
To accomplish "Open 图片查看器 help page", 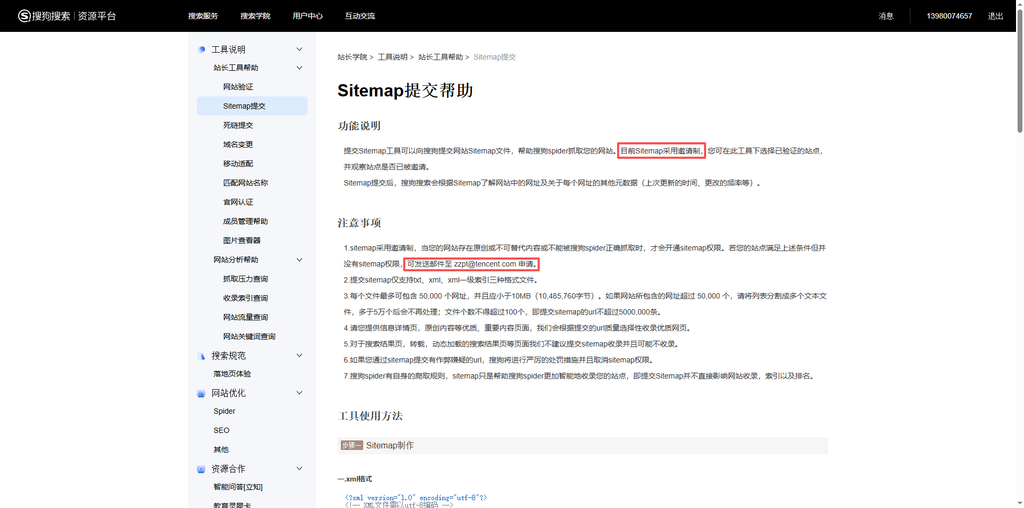I will [242, 240].
